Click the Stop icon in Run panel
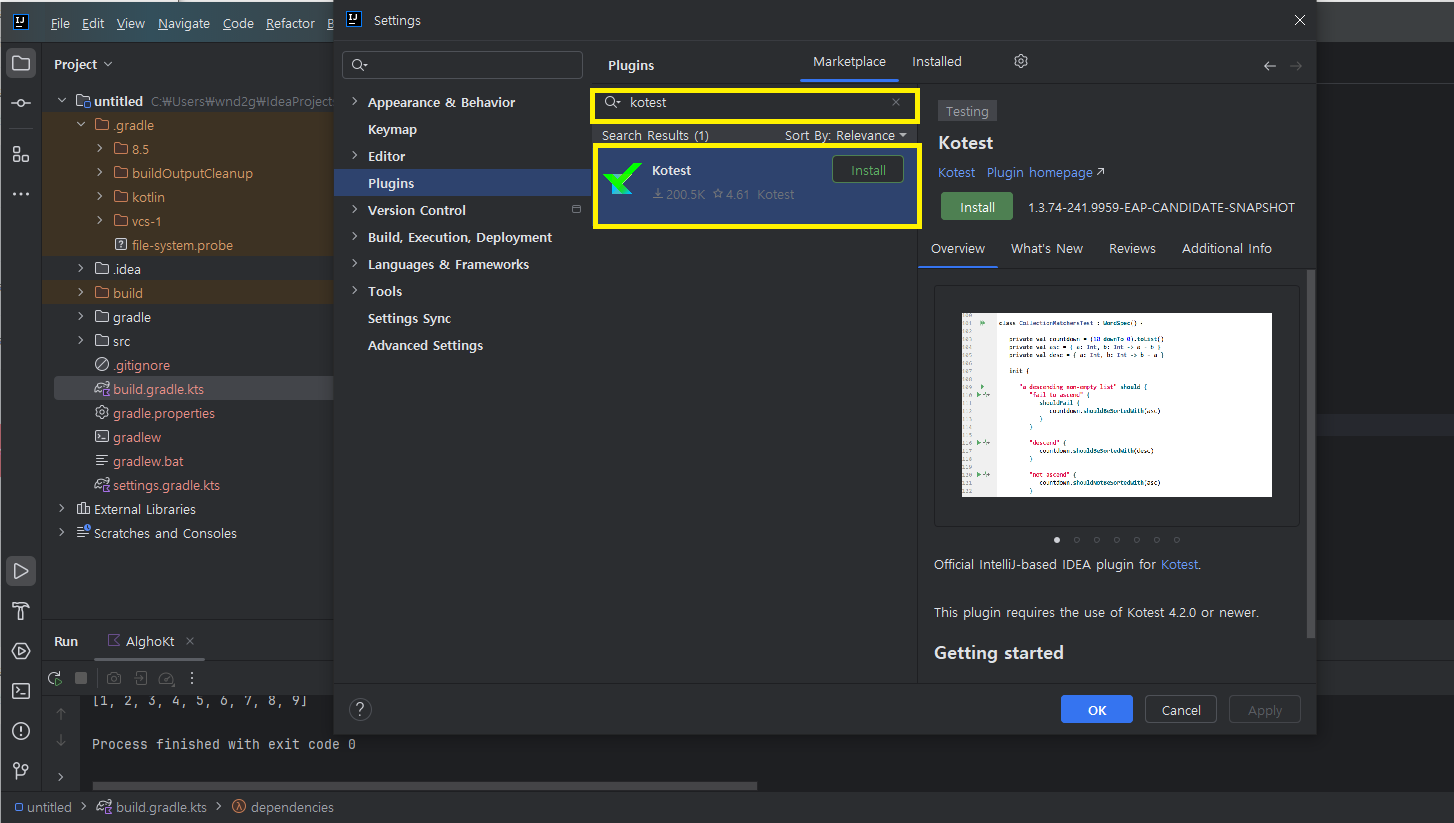The image size is (1454, 823). [x=81, y=678]
